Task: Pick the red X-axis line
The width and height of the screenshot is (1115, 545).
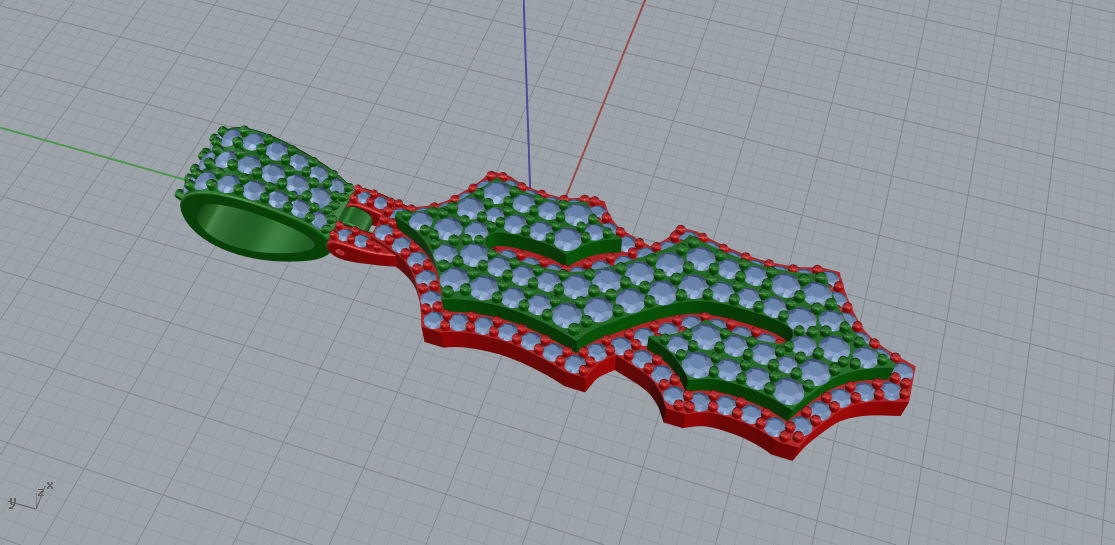Action: coord(606,96)
